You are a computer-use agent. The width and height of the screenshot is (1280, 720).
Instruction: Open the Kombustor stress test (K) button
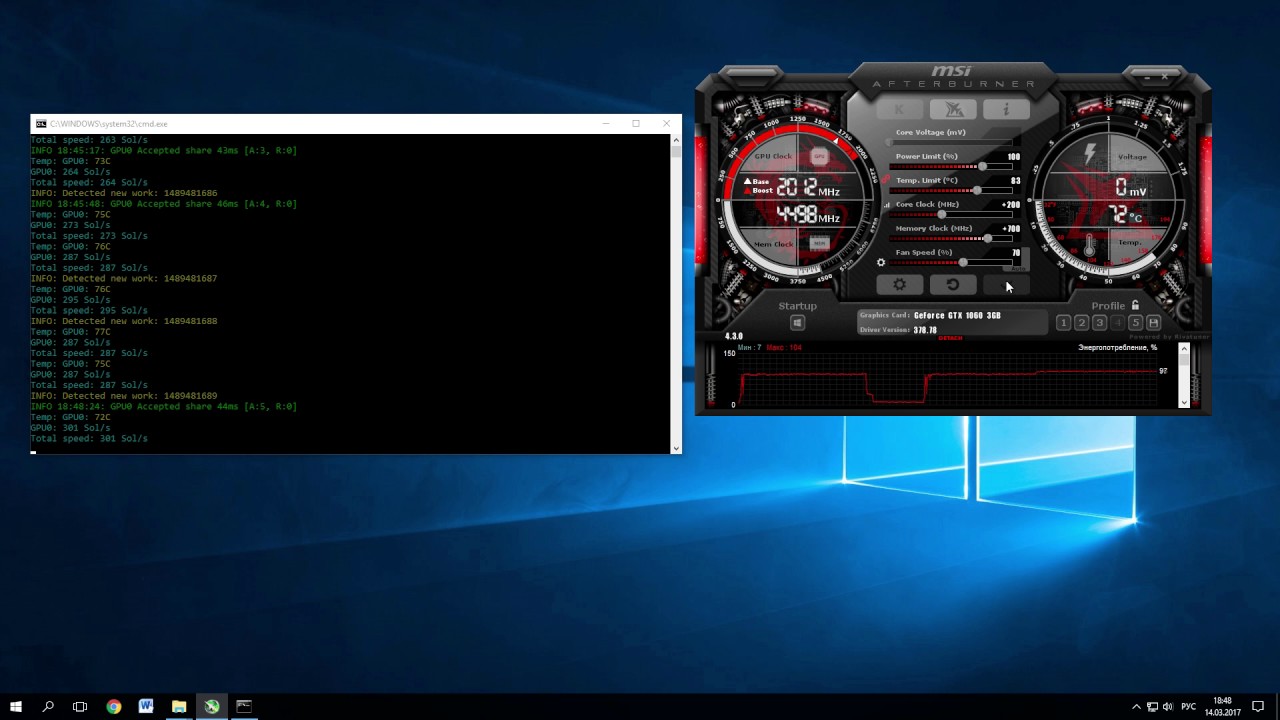click(x=899, y=110)
